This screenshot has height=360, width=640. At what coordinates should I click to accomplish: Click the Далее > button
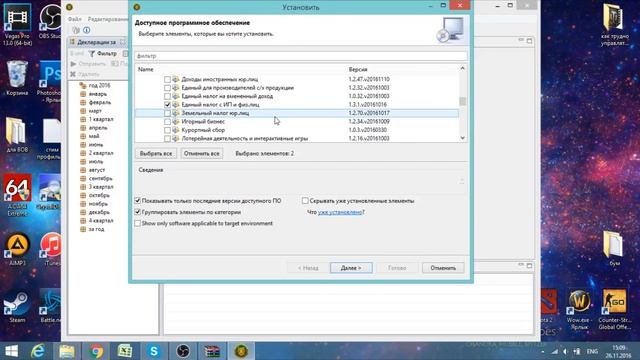(x=351, y=268)
